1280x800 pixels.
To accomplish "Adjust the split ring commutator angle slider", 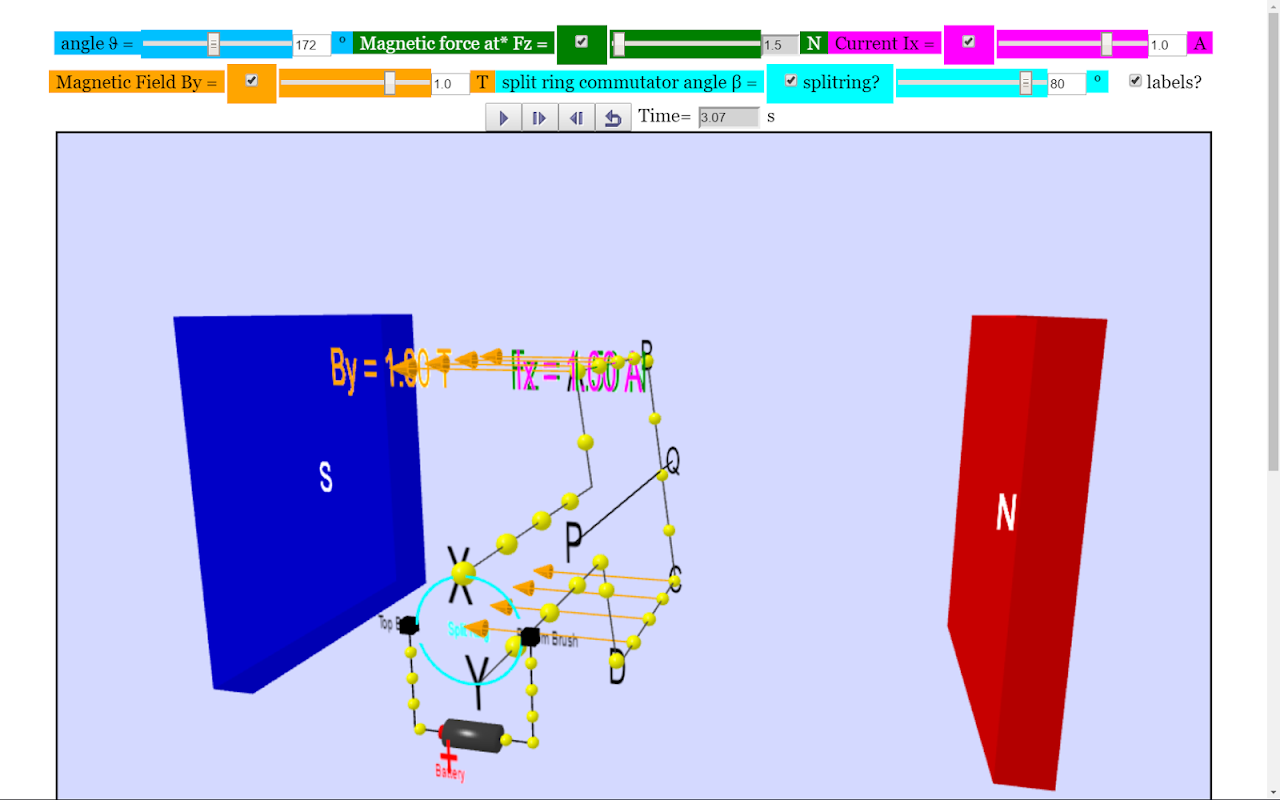I will tap(971, 83).
